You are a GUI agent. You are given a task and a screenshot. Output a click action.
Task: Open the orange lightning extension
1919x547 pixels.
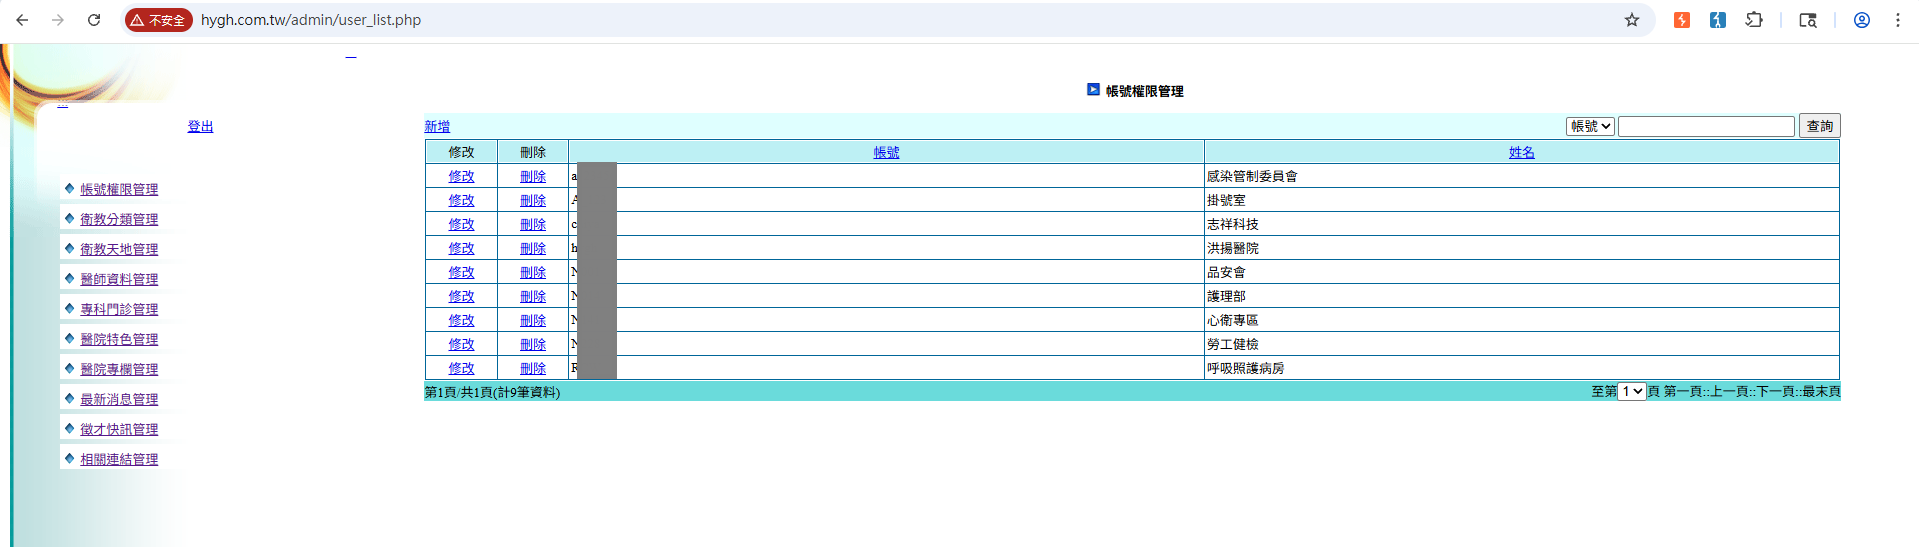coord(1682,20)
